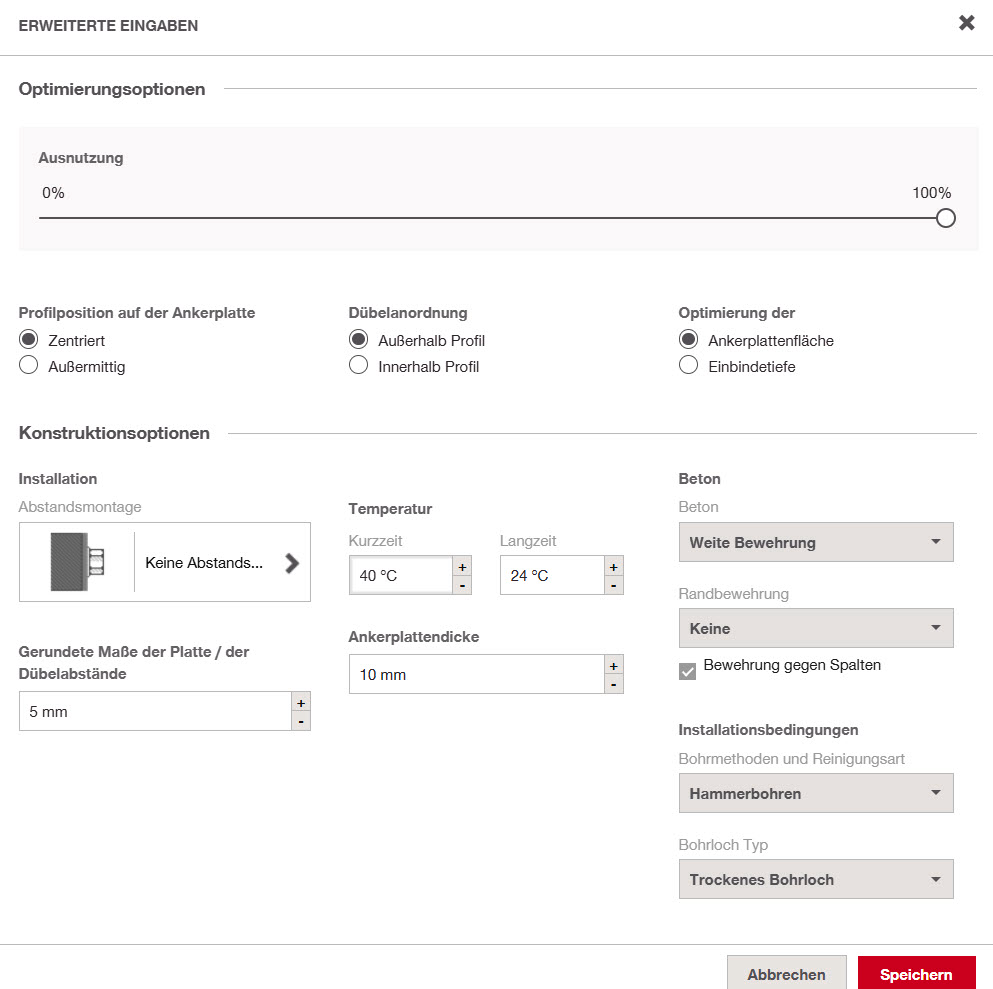Click the Ausnutzung slider handle

[x=945, y=218]
